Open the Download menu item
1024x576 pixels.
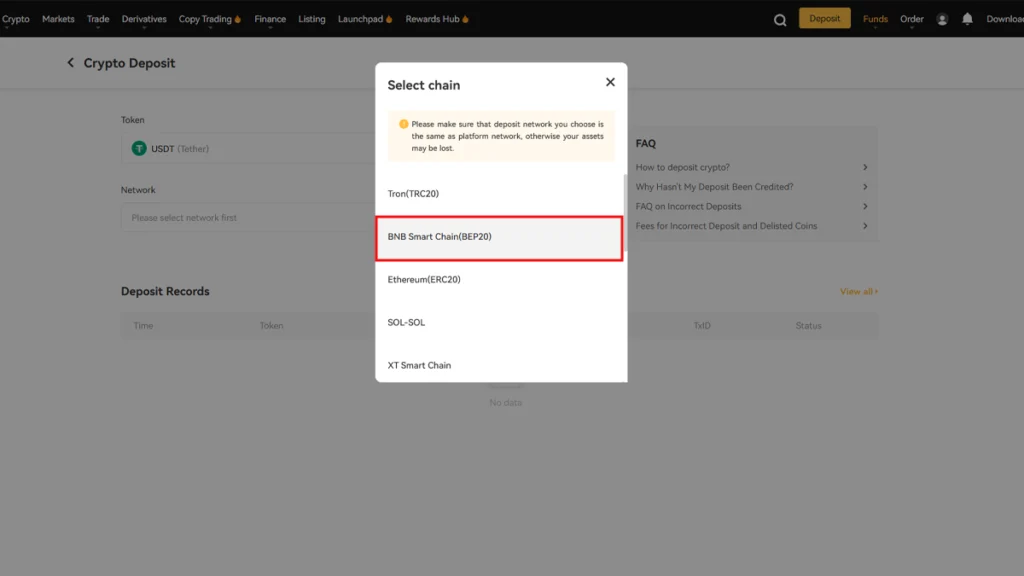(1005, 19)
